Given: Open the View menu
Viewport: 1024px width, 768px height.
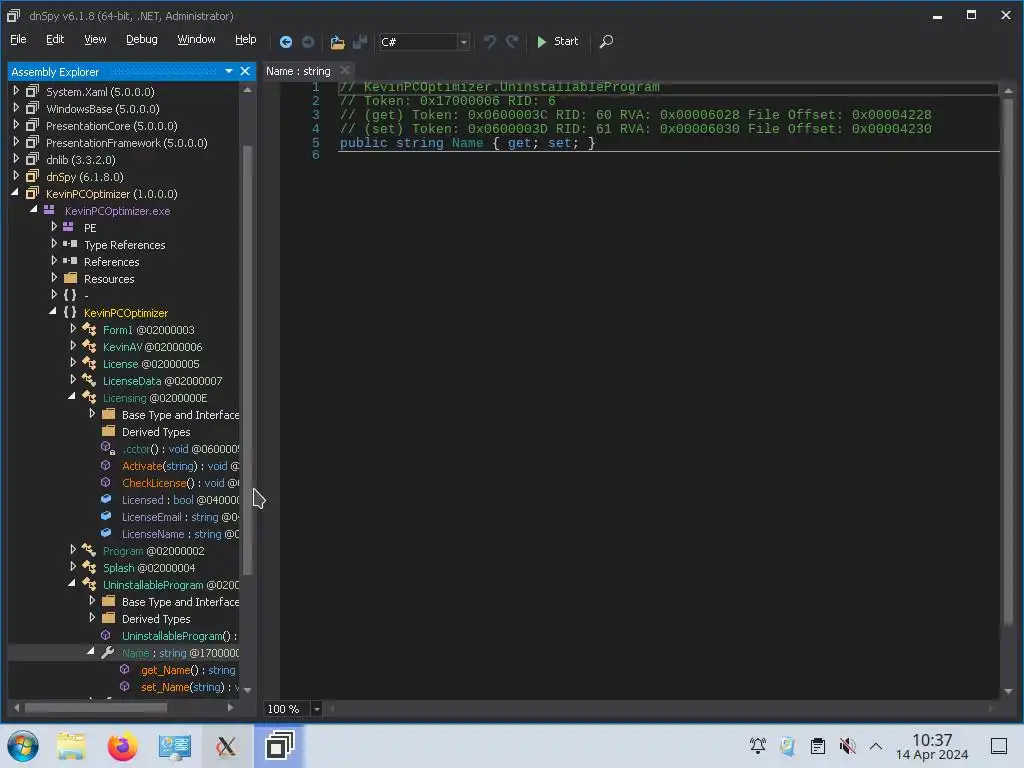Looking at the screenshot, I should point(95,39).
